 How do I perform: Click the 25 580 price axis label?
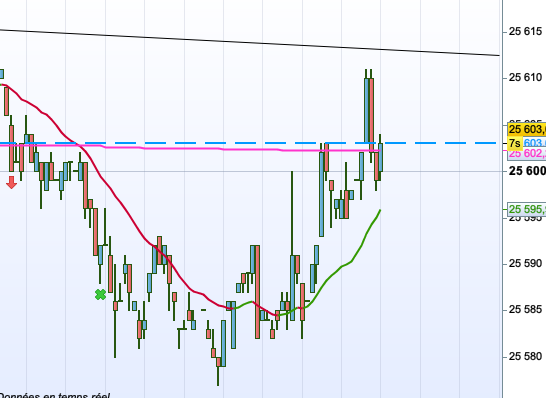(x=525, y=357)
